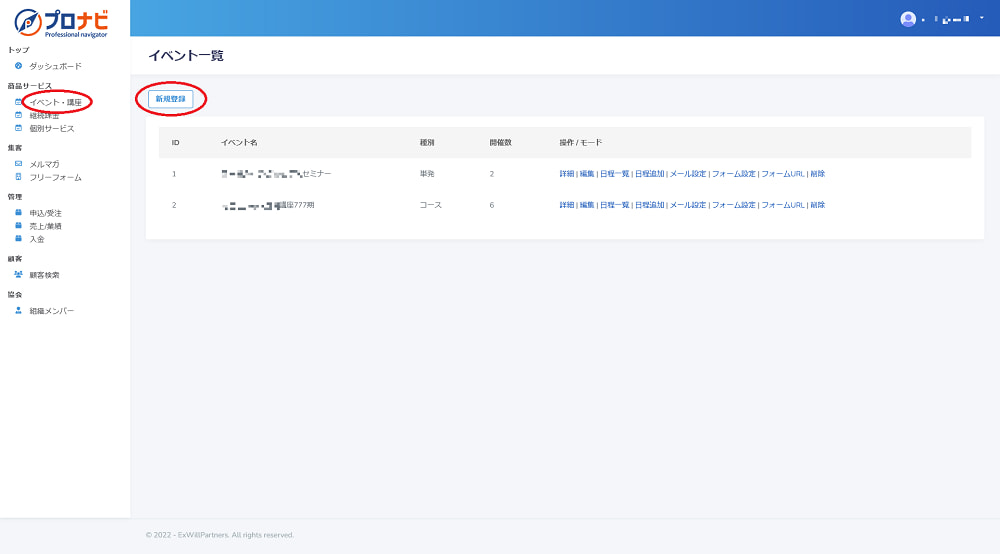Screen dimensions: 1000x554
Task: Click event name ending in 講座777期
Action: [268, 205]
